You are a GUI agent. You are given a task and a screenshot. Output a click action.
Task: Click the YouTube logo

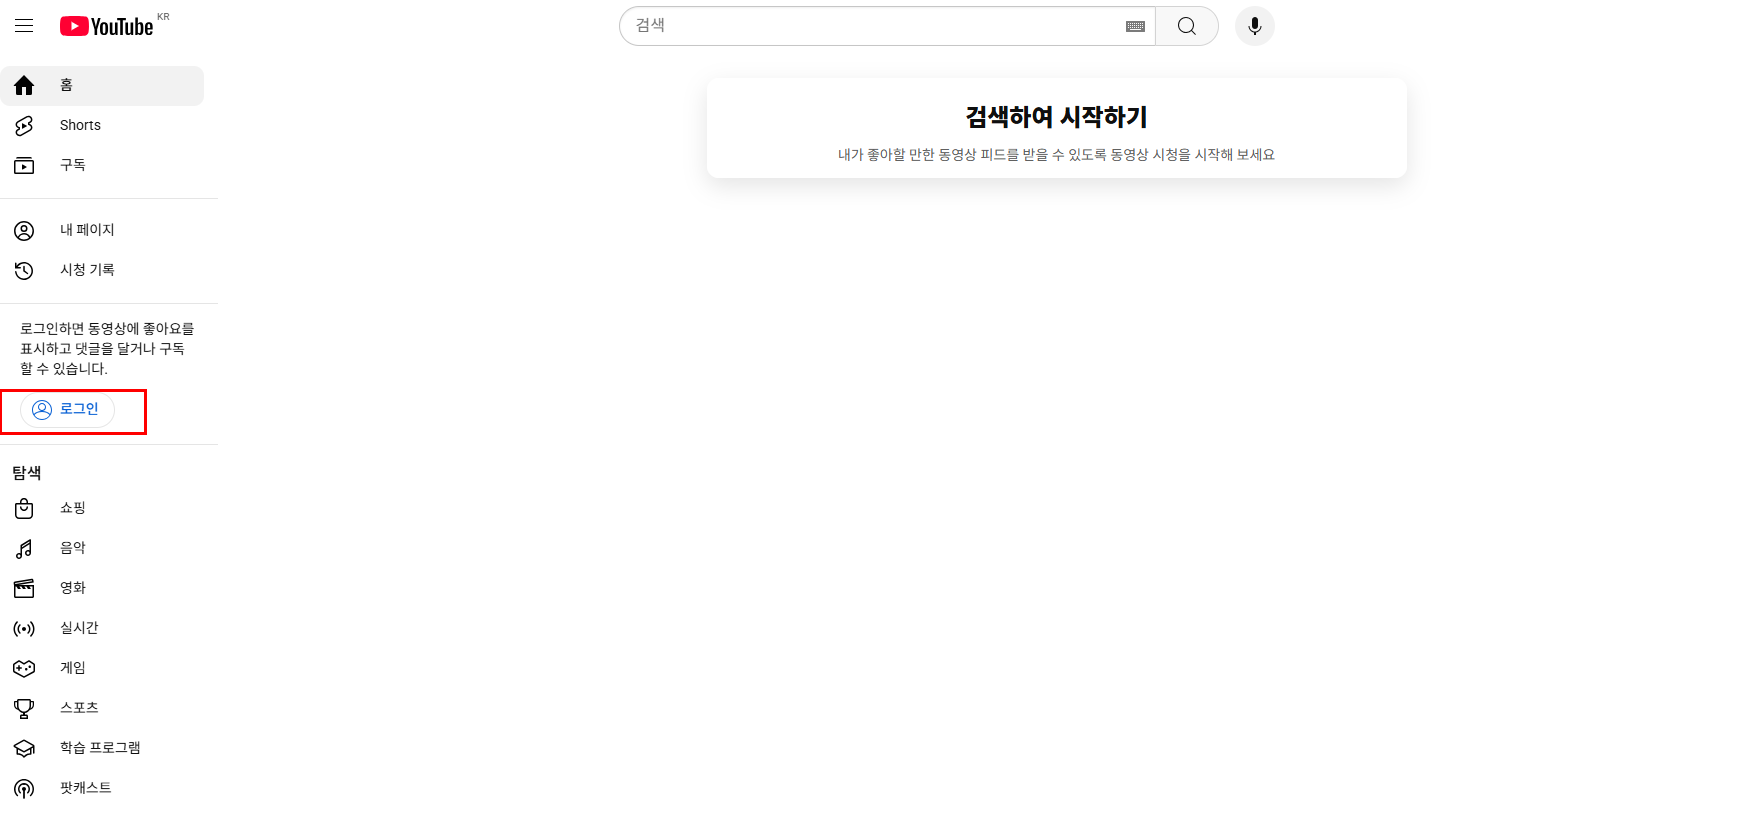107,26
